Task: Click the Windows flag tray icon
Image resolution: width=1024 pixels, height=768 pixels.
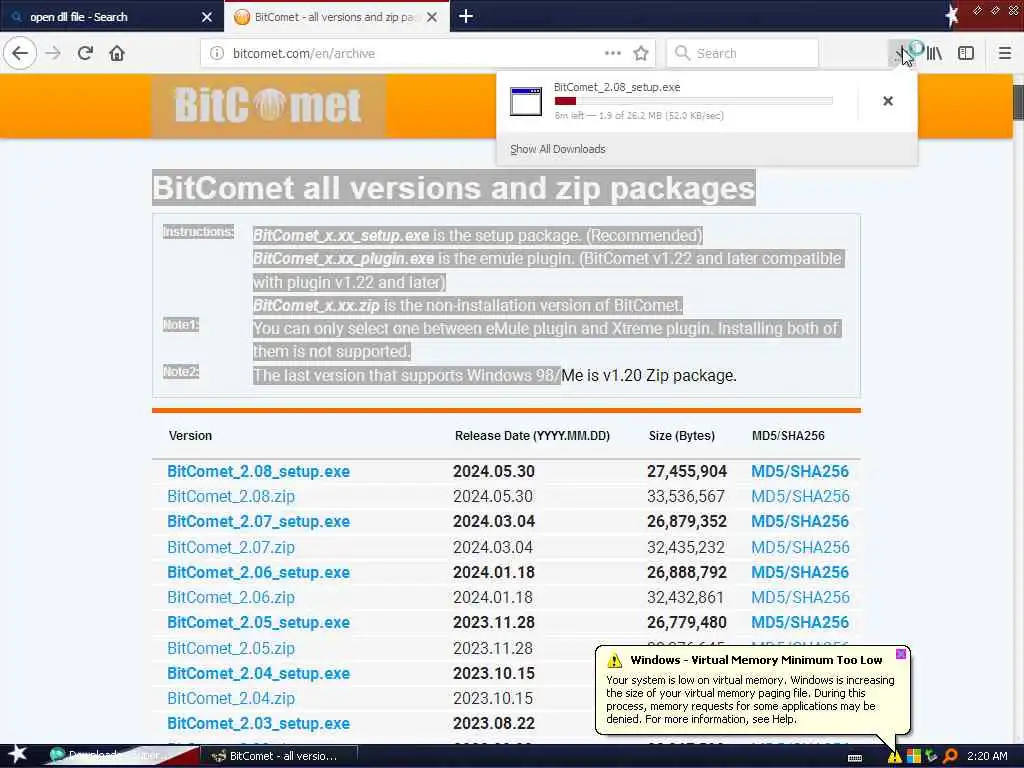Action: click(x=914, y=756)
